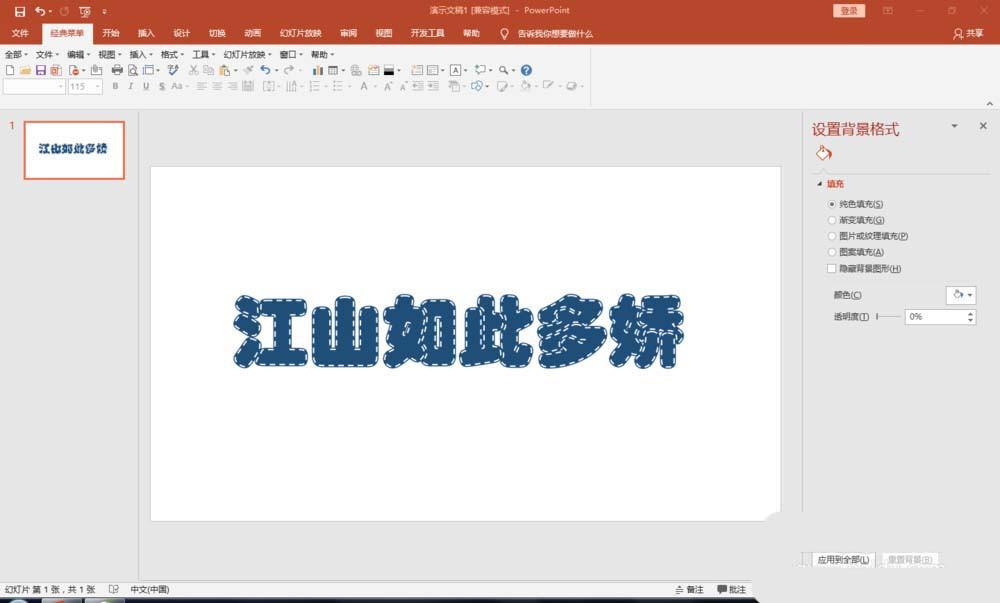Collapse the 填充 section
The image size is (1000, 603).
pos(820,185)
